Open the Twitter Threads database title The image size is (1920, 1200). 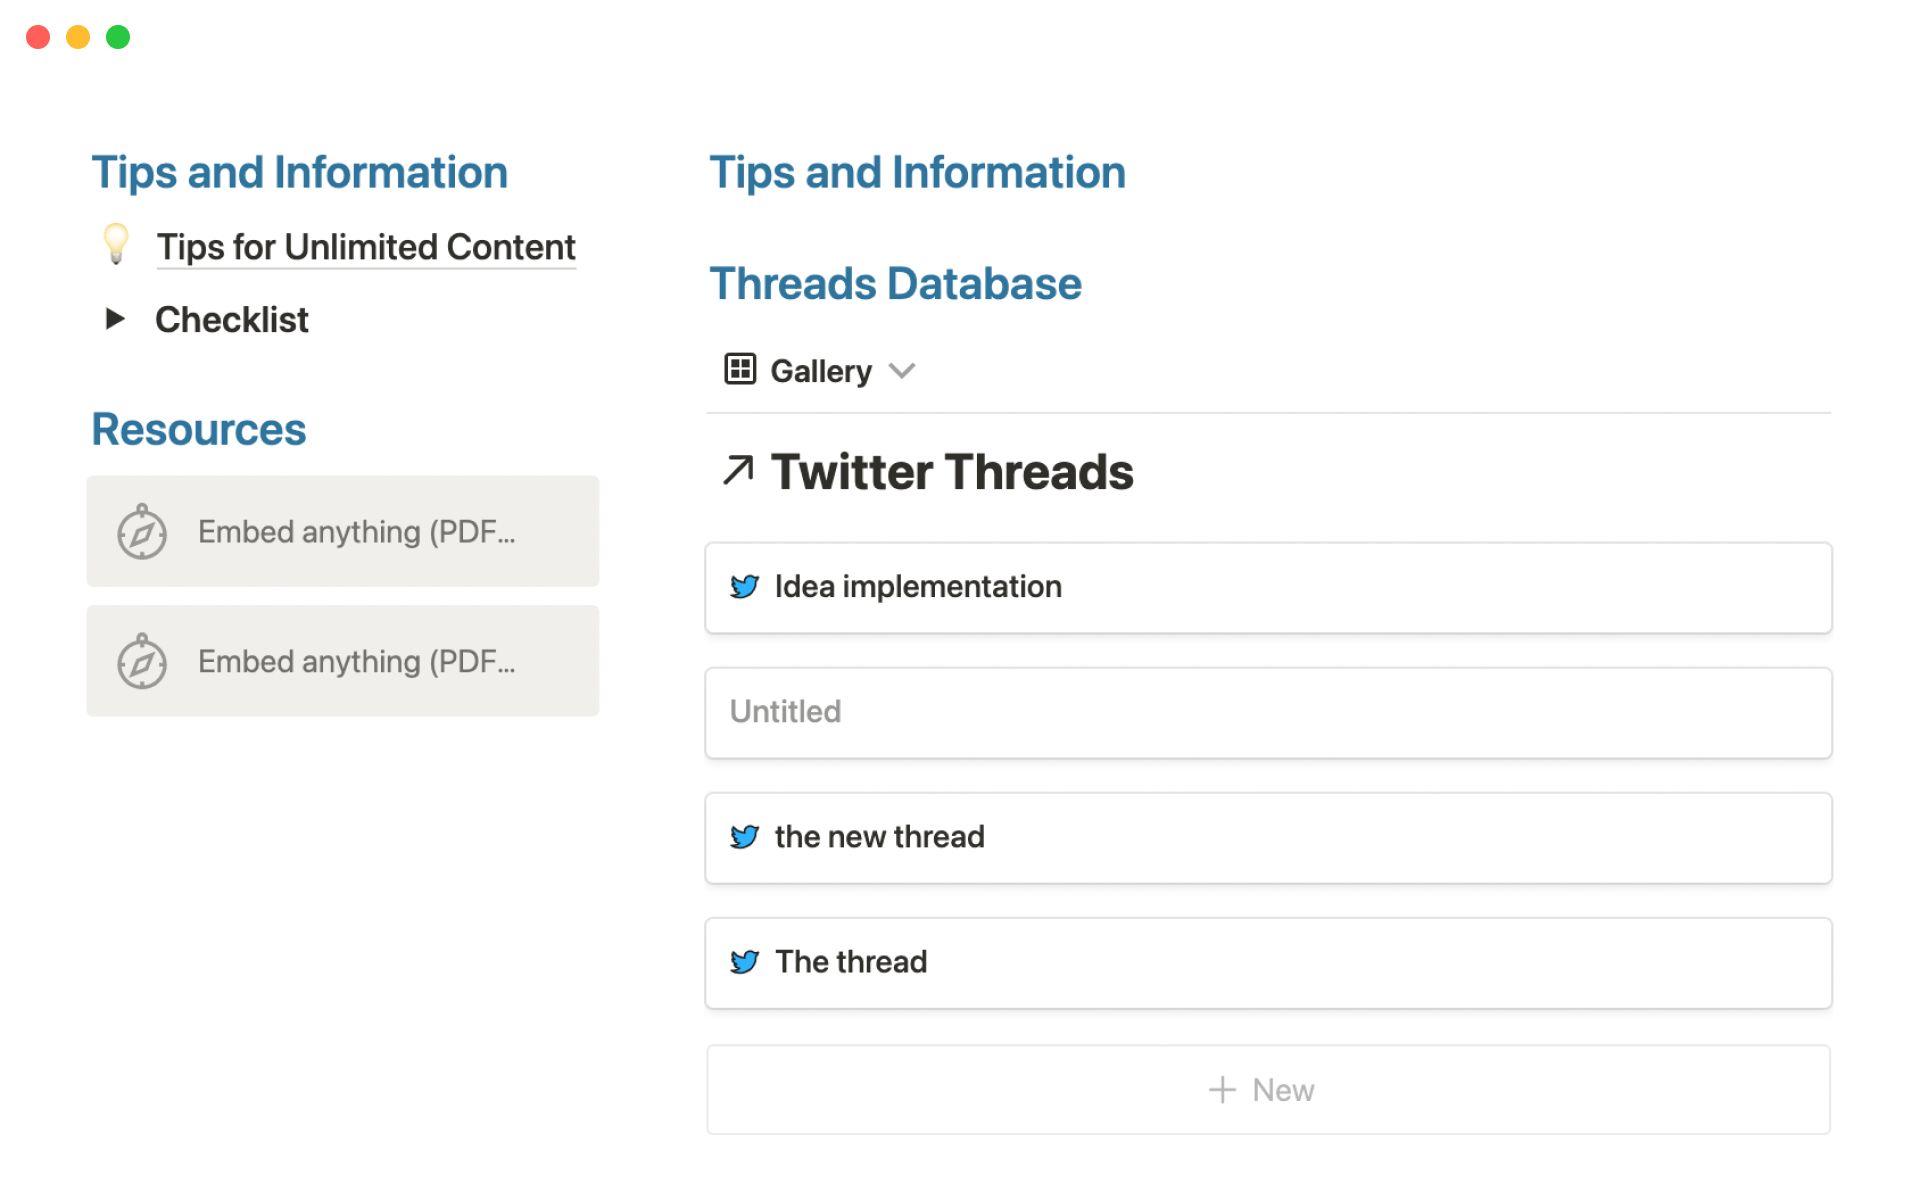point(951,472)
